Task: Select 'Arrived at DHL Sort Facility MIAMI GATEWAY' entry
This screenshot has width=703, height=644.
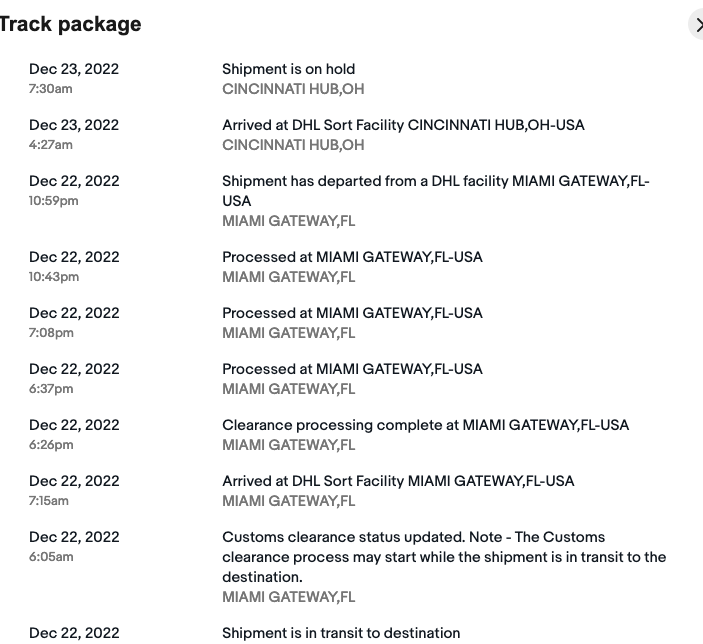Action: (398, 481)
